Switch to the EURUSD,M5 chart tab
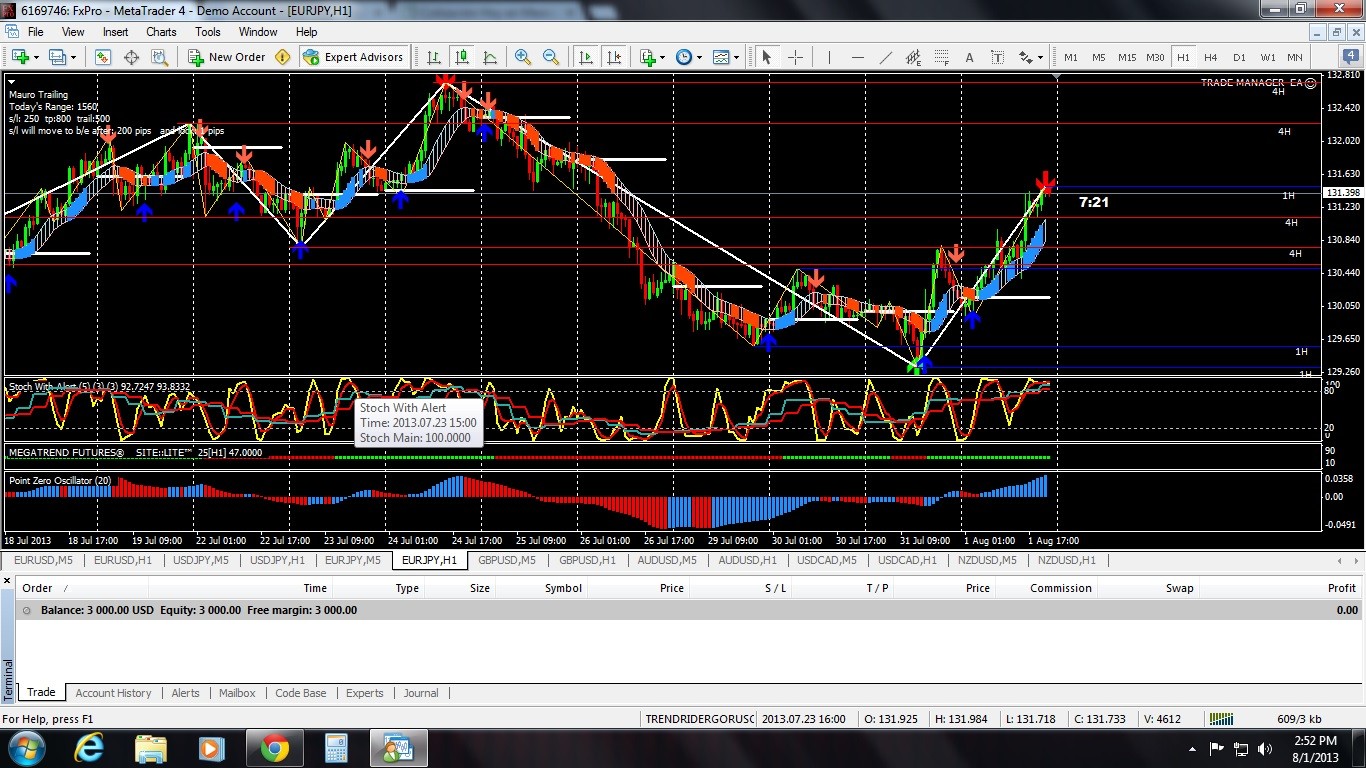This screenshot has height=768, width=1366. pyautogui.click(x=43, y=560)
